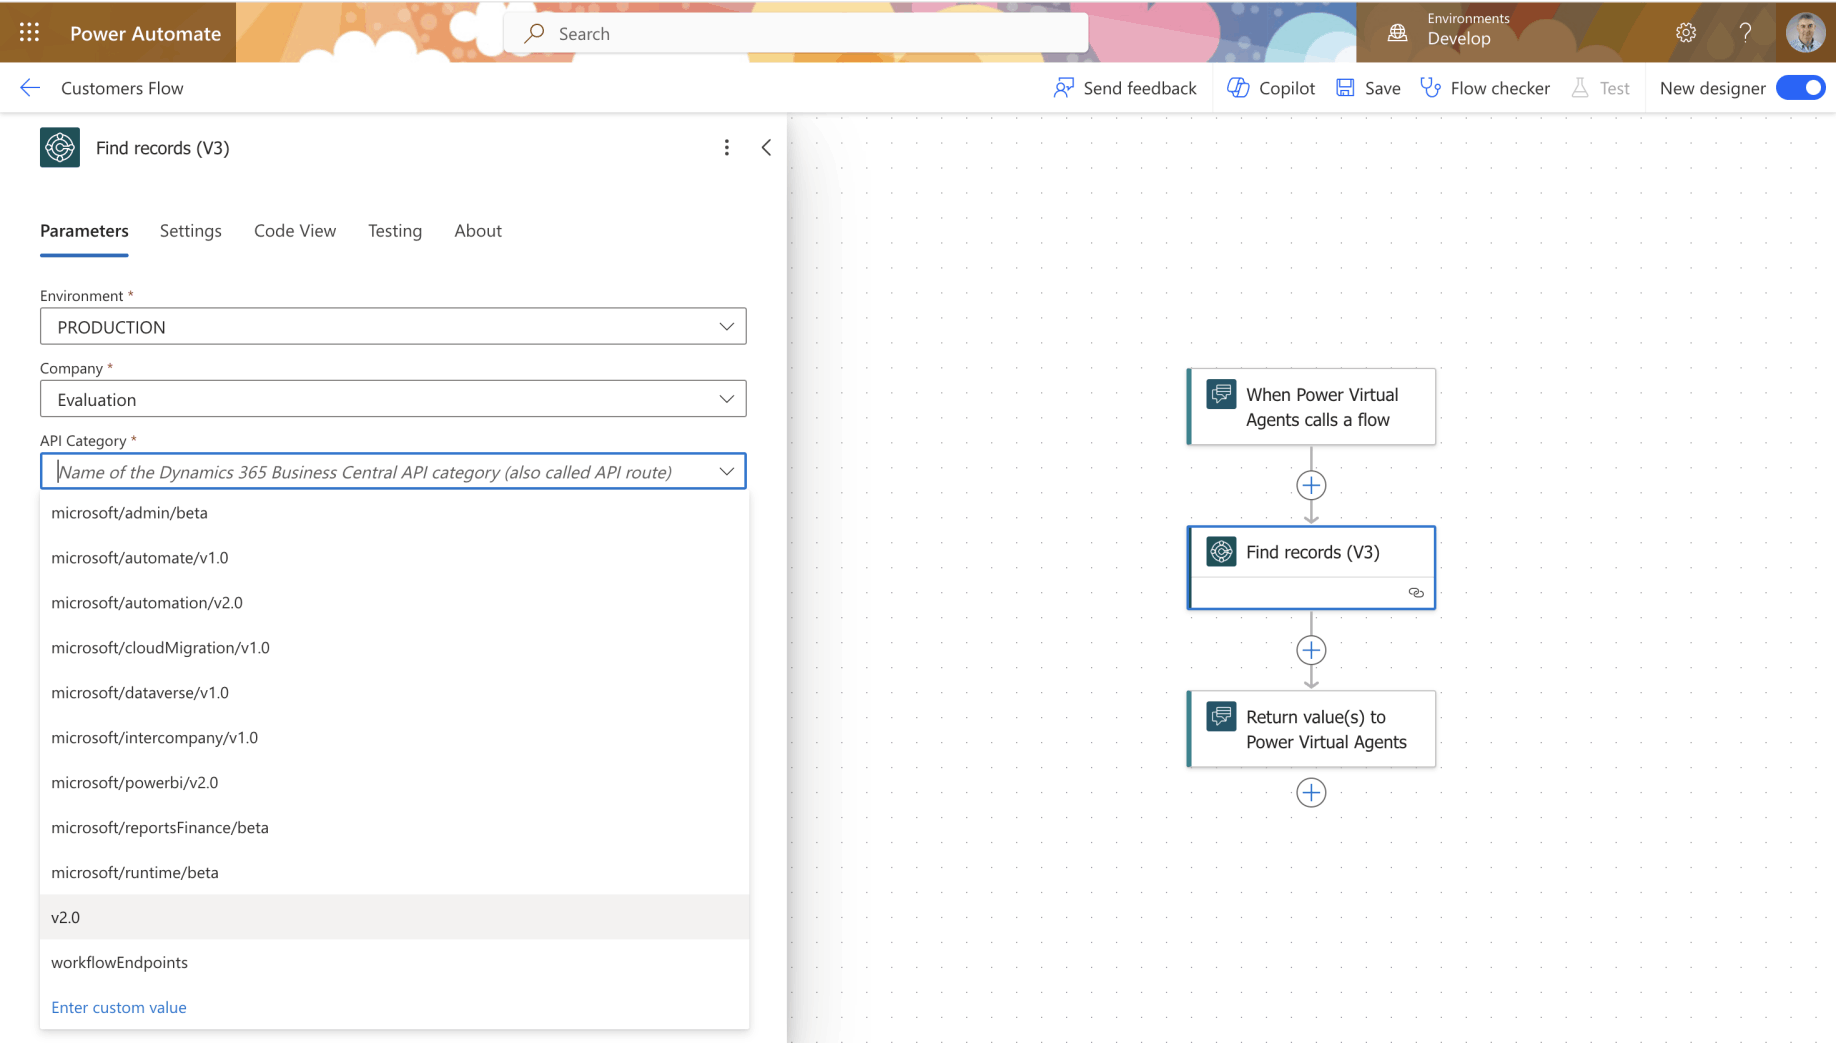The height and width of the screenshot is (1043, 1836).
Task: Click the search magnifier icon
Action: 535,33
